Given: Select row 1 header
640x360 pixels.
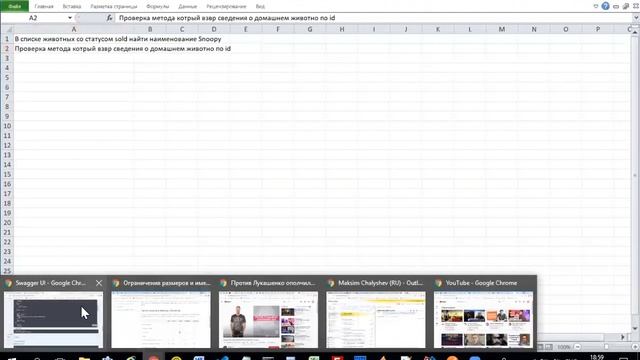Looking at the screenshot, I should pyautogui.click(x=7, y=39).
